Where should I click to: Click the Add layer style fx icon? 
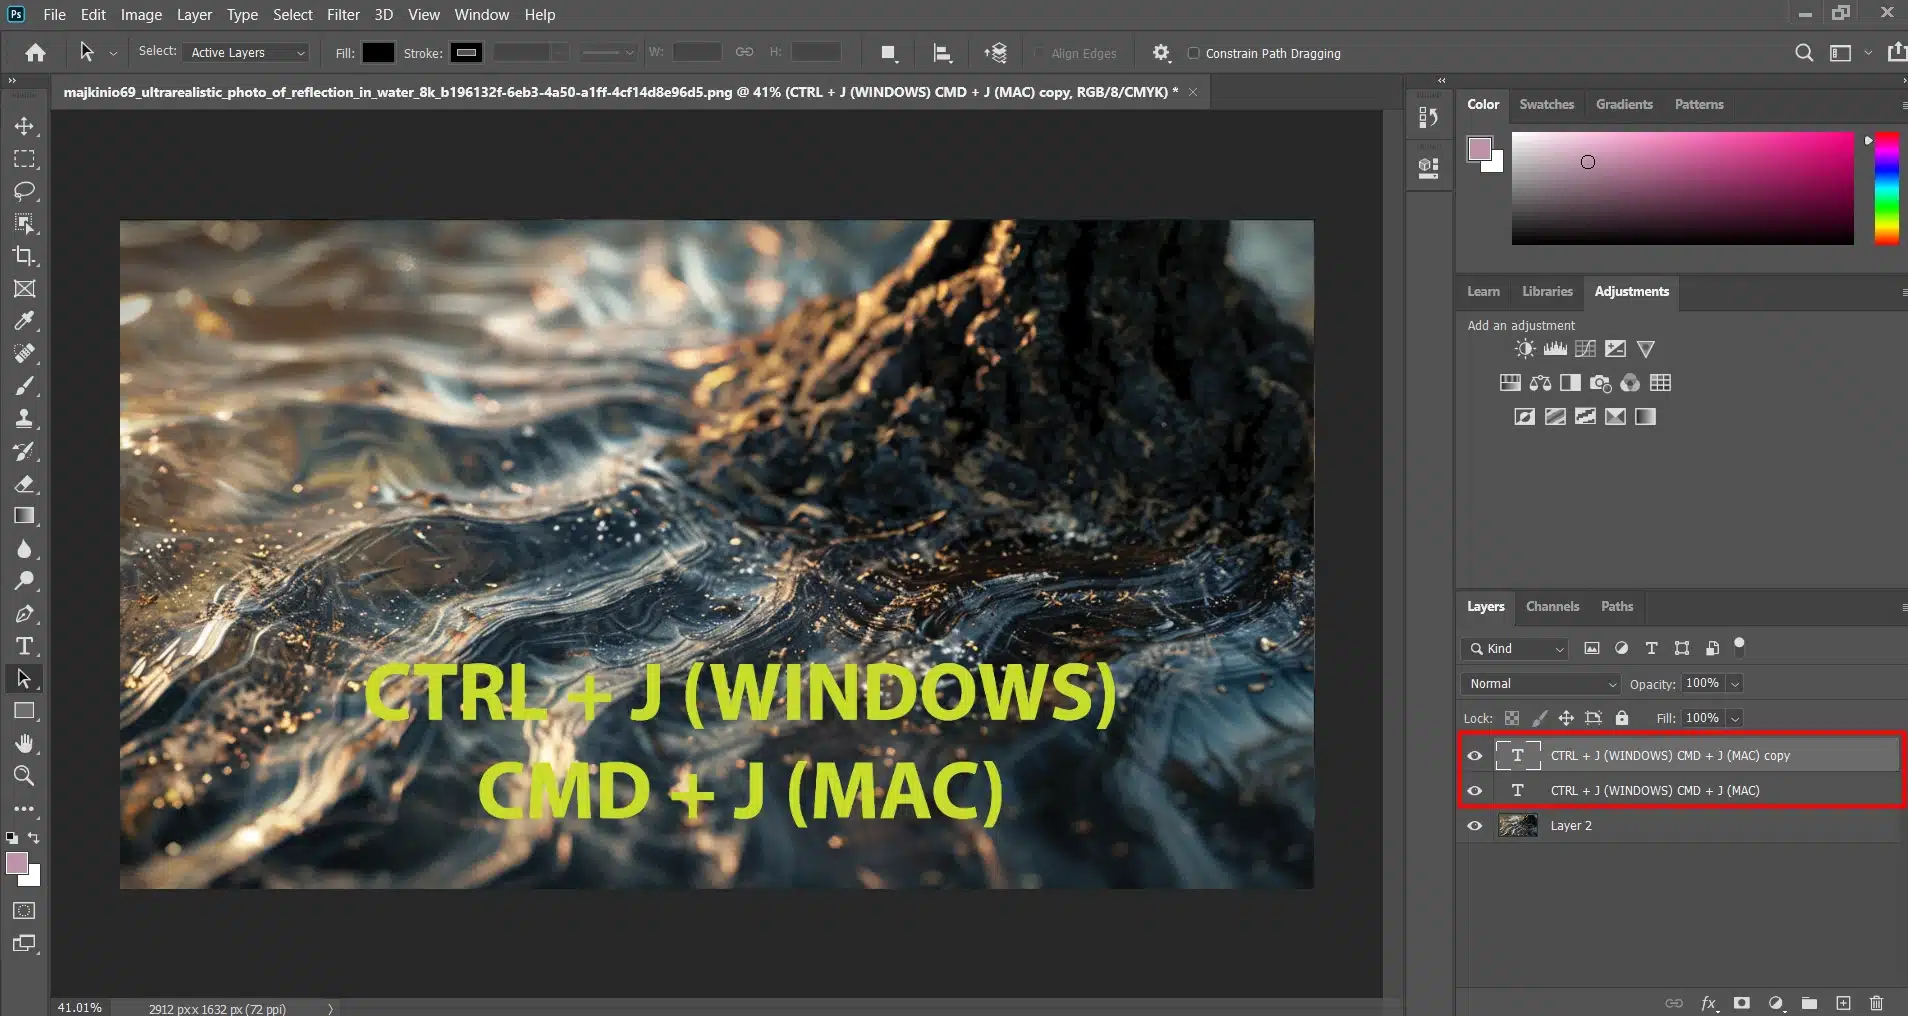1709,1003
